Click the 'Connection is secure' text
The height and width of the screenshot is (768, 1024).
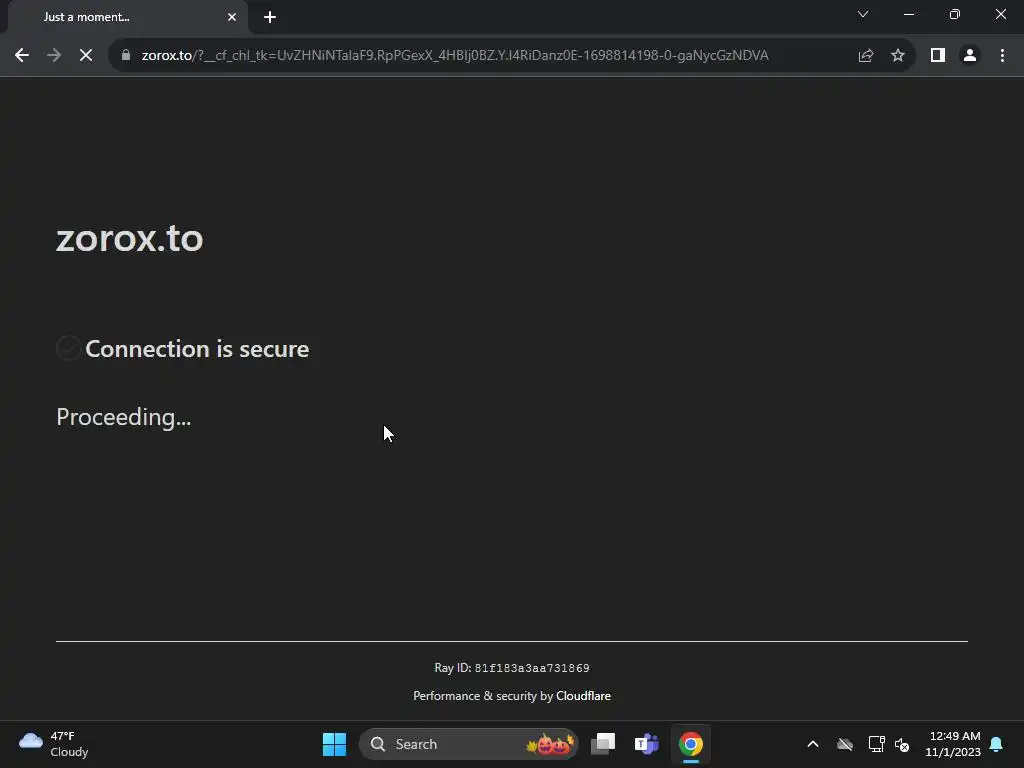click(x=197, y=349)
